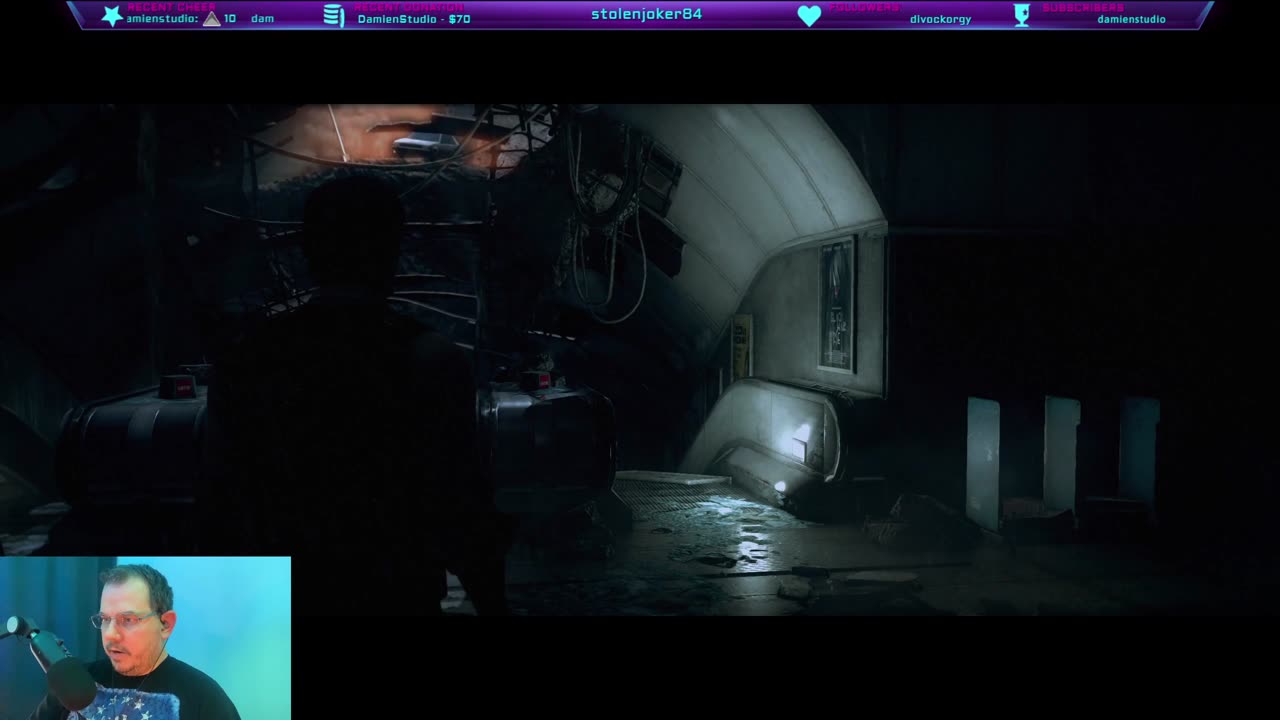The width and height of the screenshot is (1280, 720).
Task: Click the star icon beside Recent Cheer
Action: coord(112,15)
